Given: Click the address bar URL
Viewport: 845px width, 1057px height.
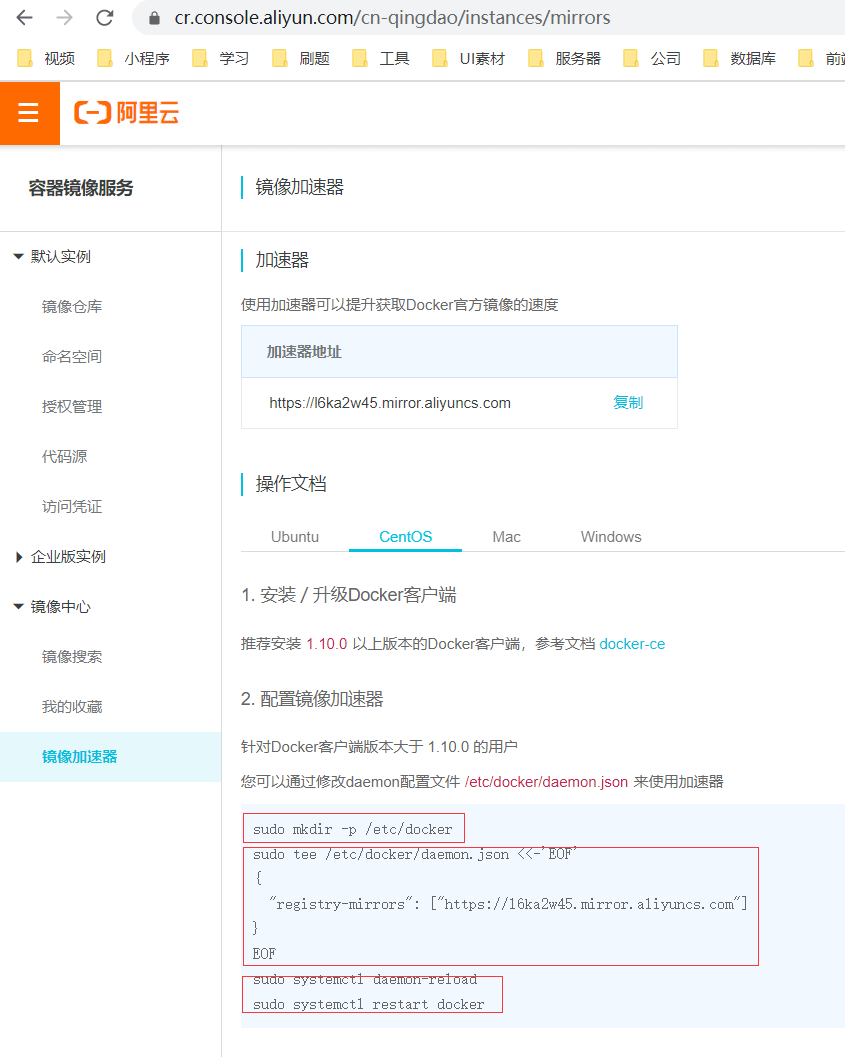Looking at the screenshot, I should tap(392, 18).
